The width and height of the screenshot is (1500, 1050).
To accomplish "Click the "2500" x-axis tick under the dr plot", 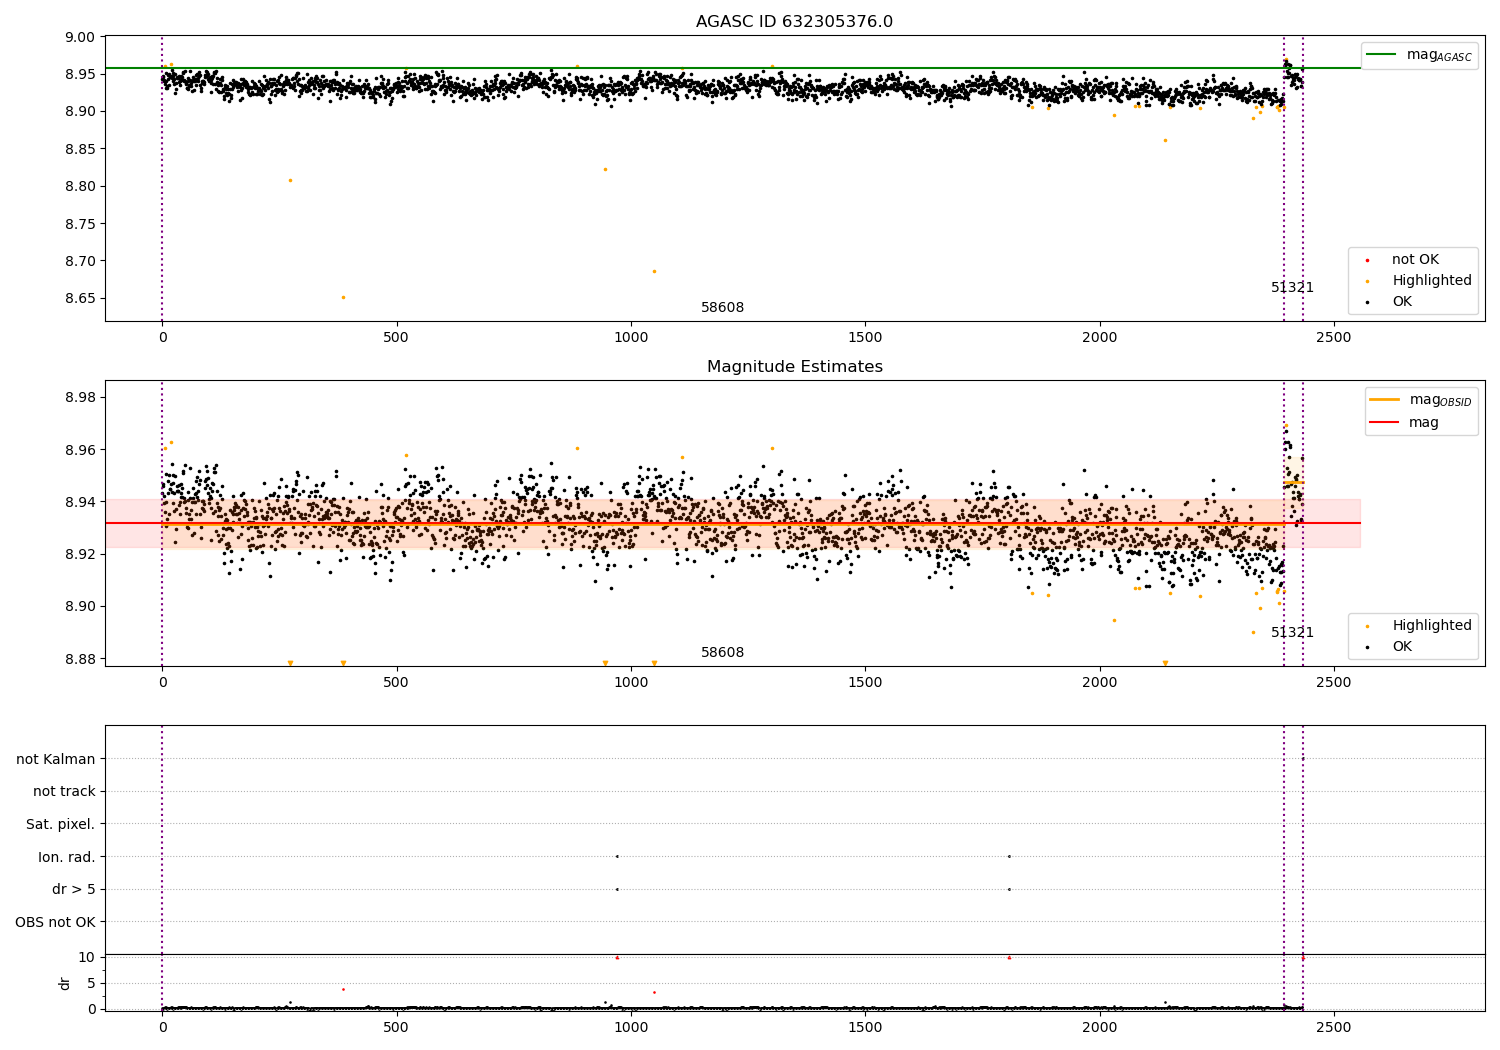I will [1334, 1028].
